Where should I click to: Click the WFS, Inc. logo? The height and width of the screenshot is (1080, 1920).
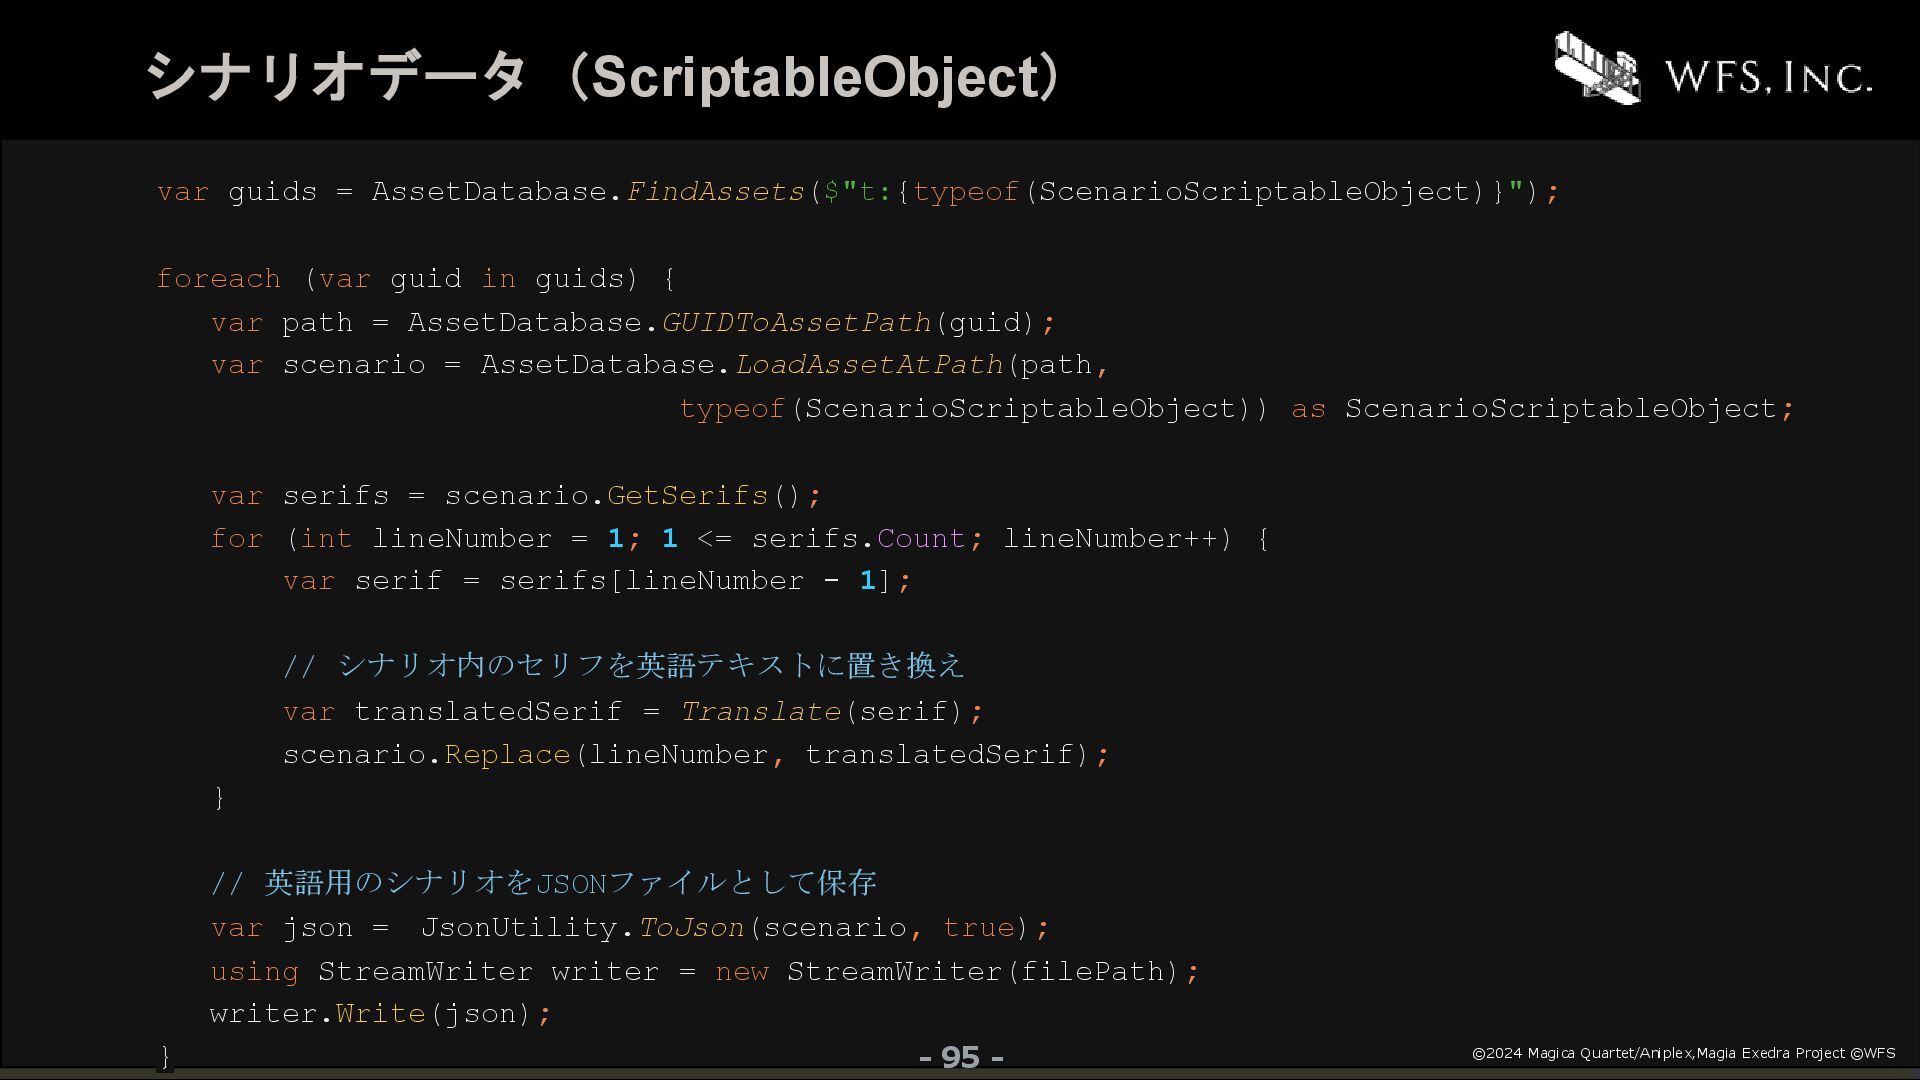pyautogui.click(x=1713, y=67)
